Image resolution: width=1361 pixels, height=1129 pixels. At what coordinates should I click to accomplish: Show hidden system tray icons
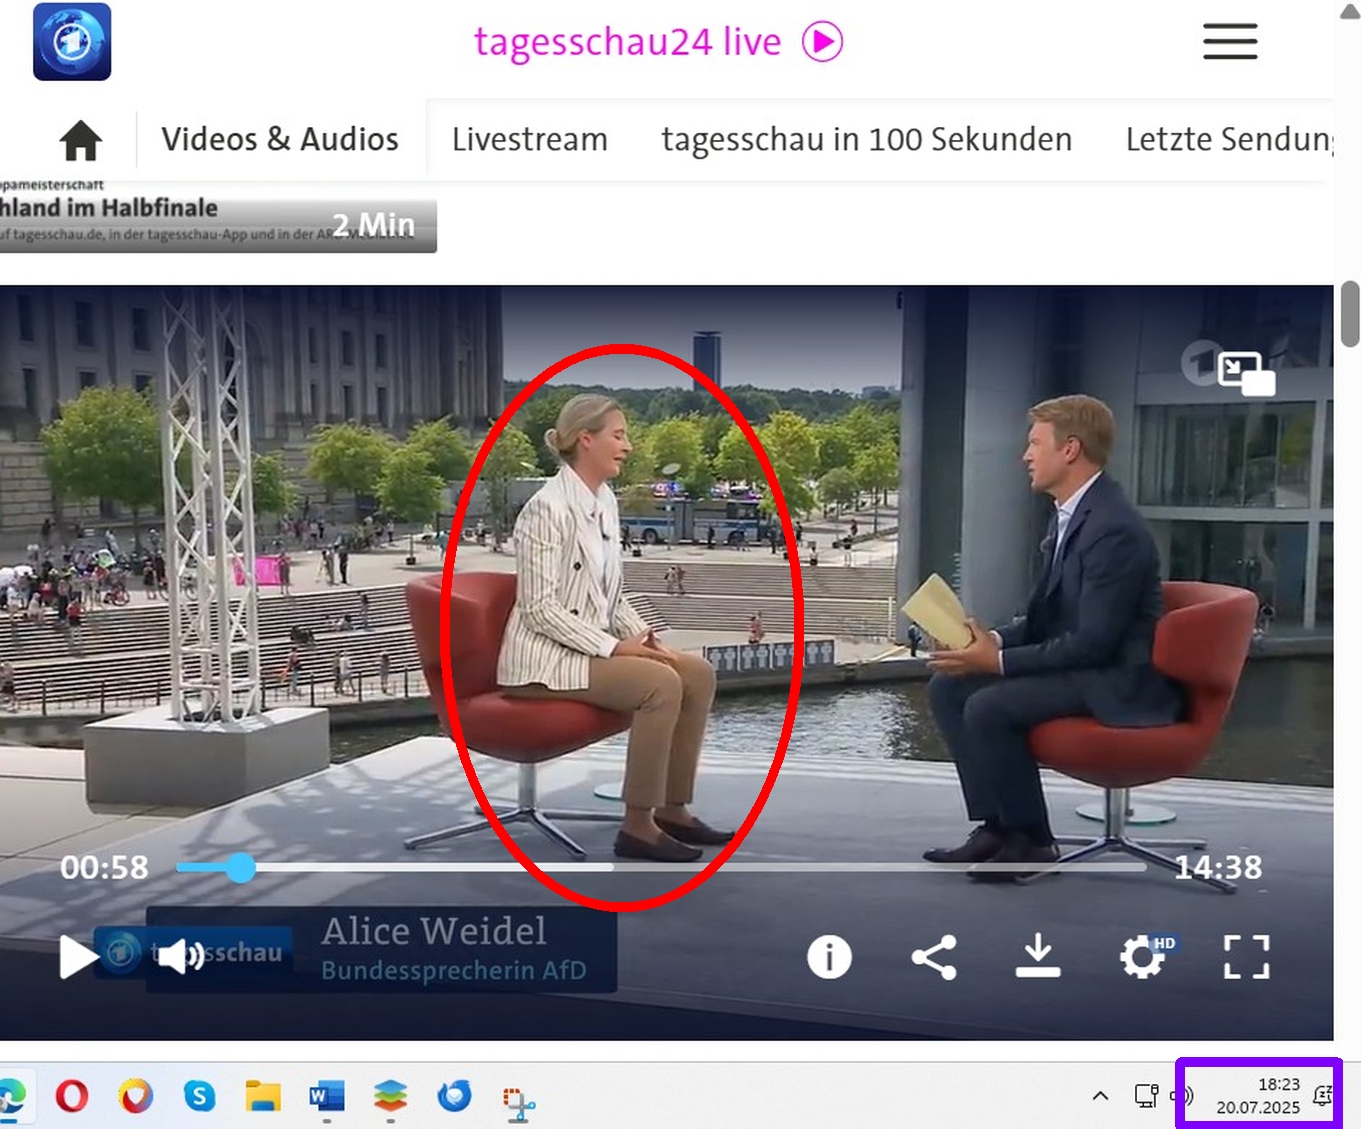point(1100,1096)
